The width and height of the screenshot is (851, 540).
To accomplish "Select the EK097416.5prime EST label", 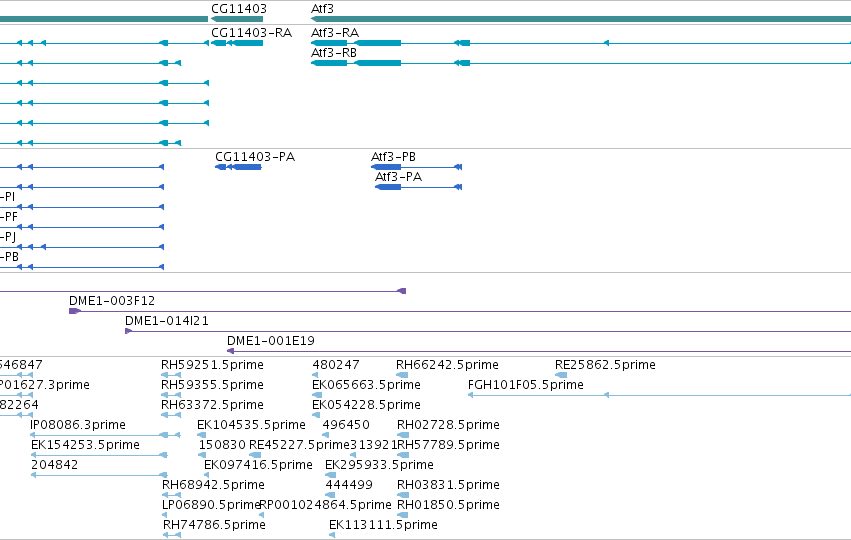I will (258, 465).
